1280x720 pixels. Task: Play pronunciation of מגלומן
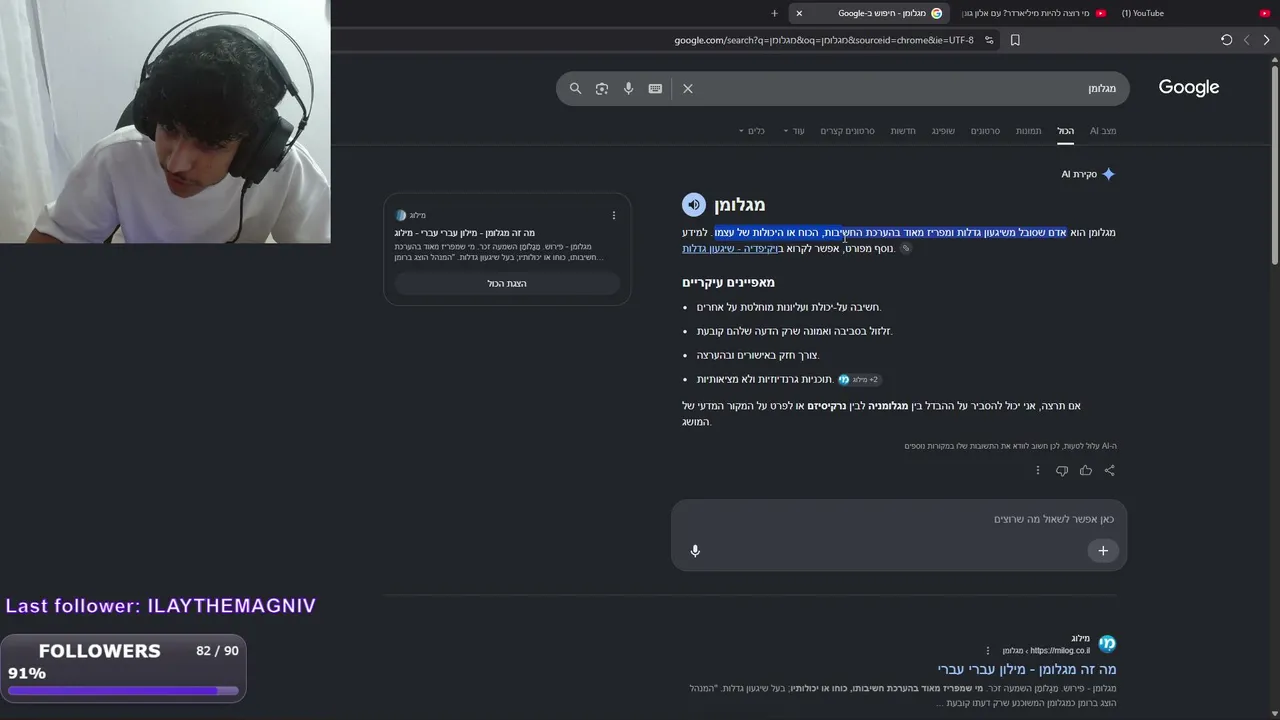coord(694,205)
